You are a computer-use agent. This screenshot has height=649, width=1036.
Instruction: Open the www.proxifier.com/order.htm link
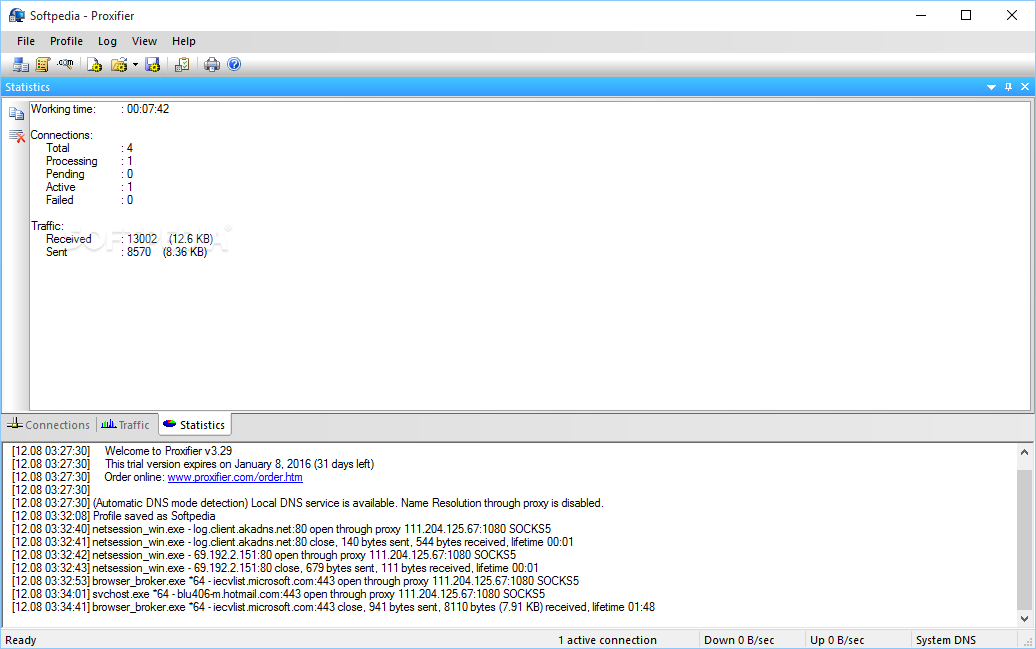point(235,477)
